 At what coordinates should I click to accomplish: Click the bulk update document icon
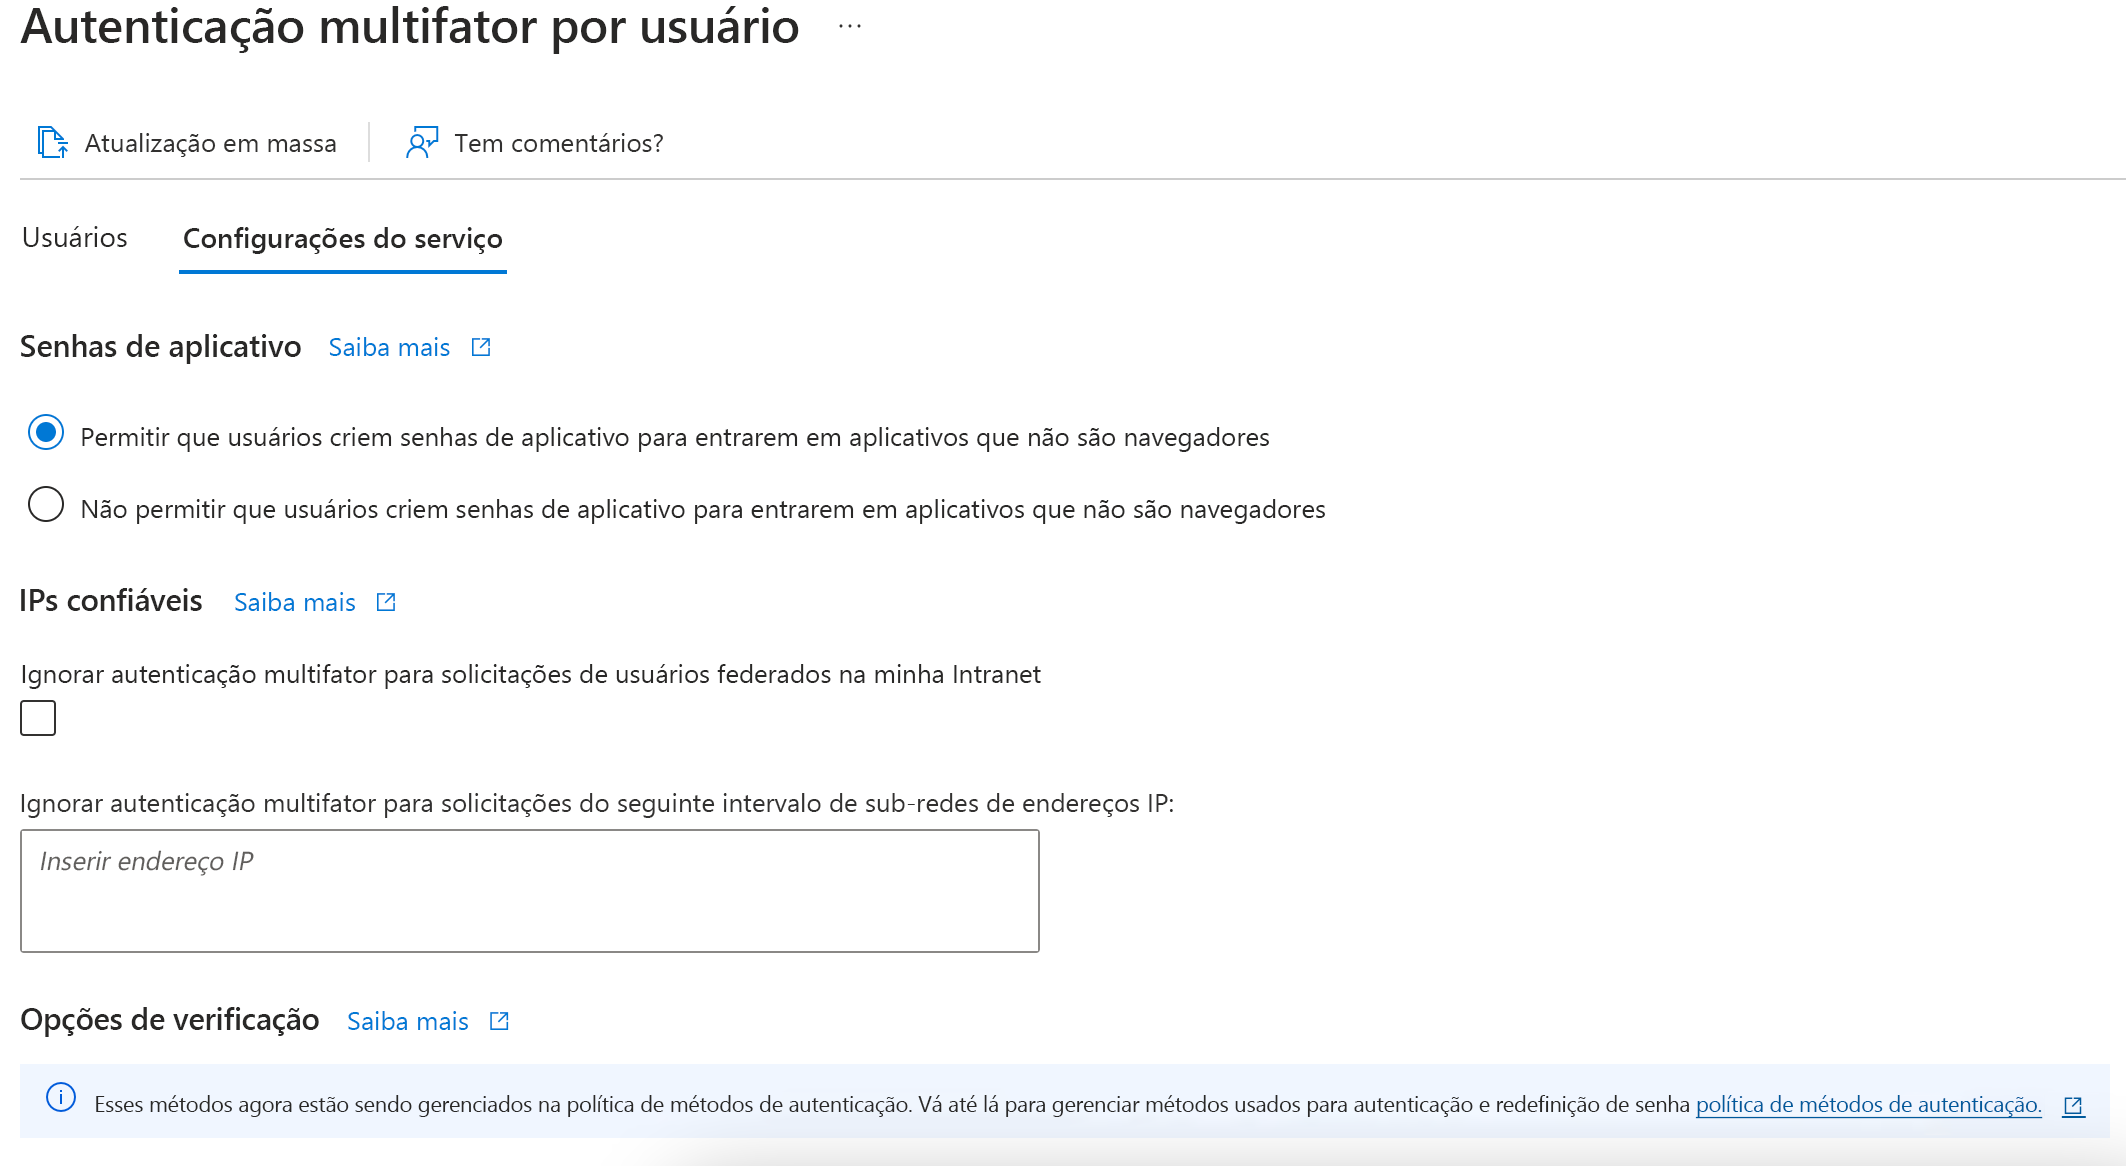point(52,142)
